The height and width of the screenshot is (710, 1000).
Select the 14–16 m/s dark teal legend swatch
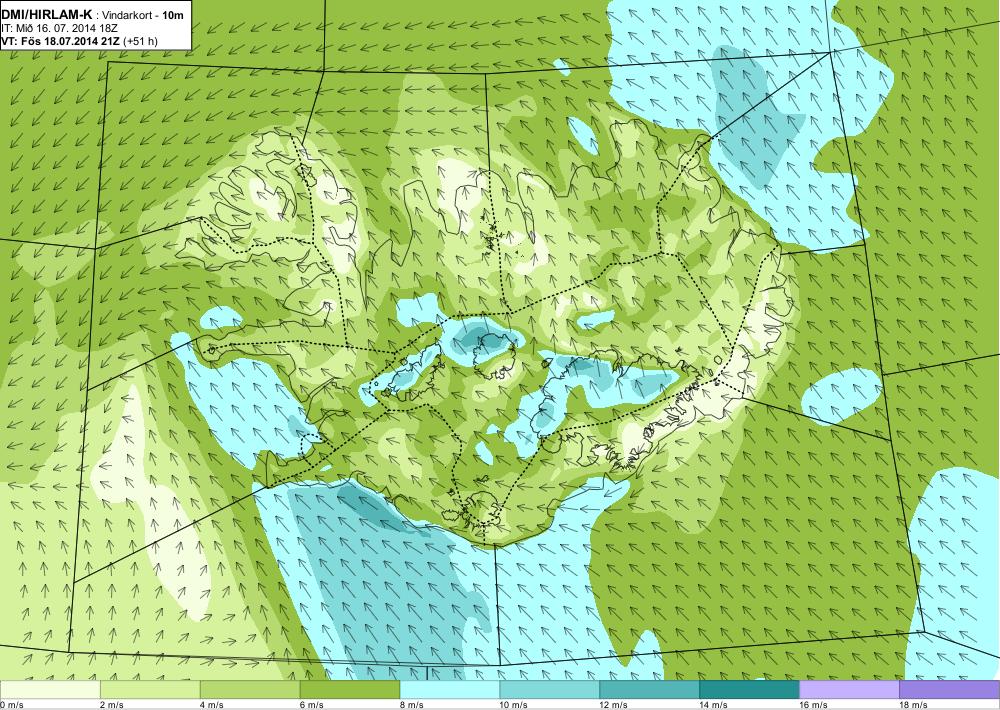coord(749,690)
